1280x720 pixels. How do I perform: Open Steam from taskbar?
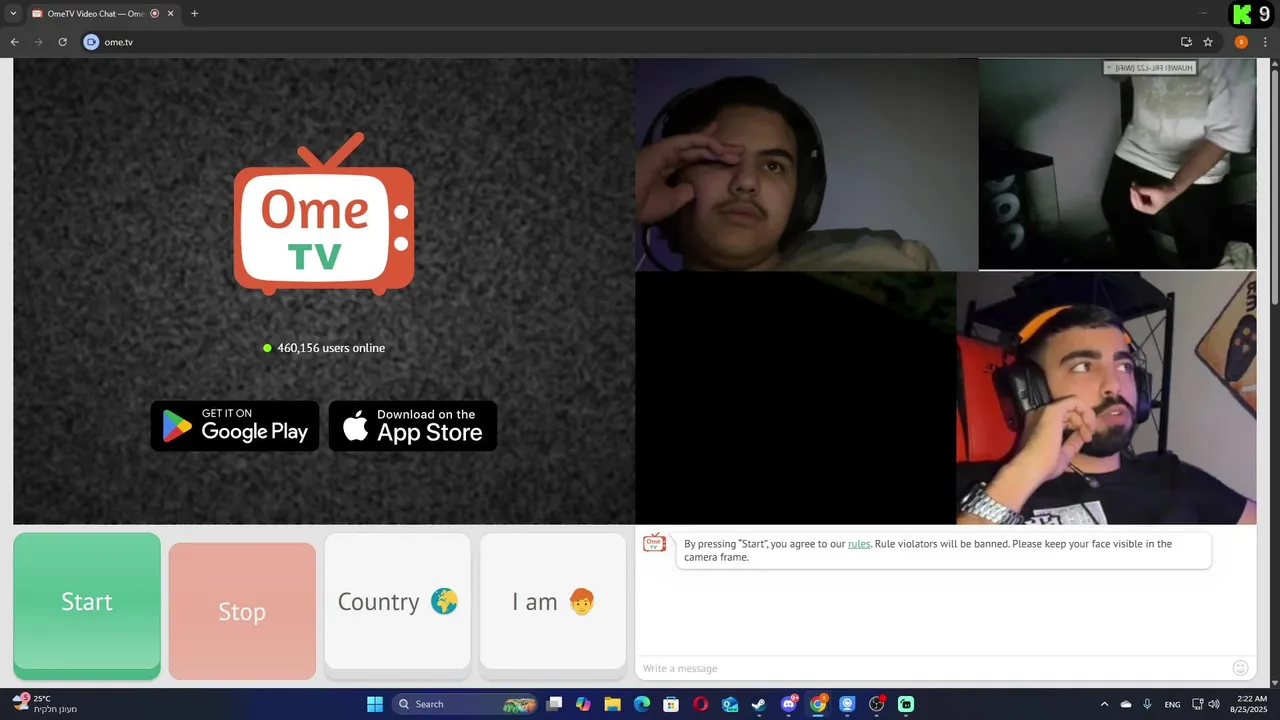[759, 704]
